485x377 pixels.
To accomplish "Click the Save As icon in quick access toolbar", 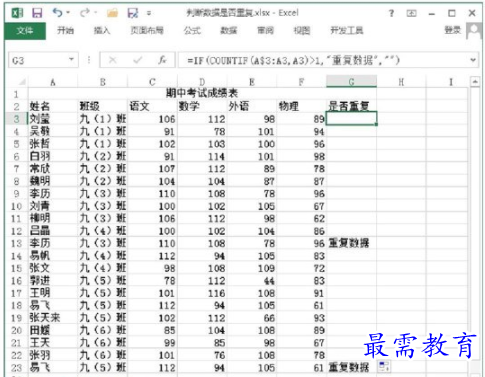I will tap(133, 13).
